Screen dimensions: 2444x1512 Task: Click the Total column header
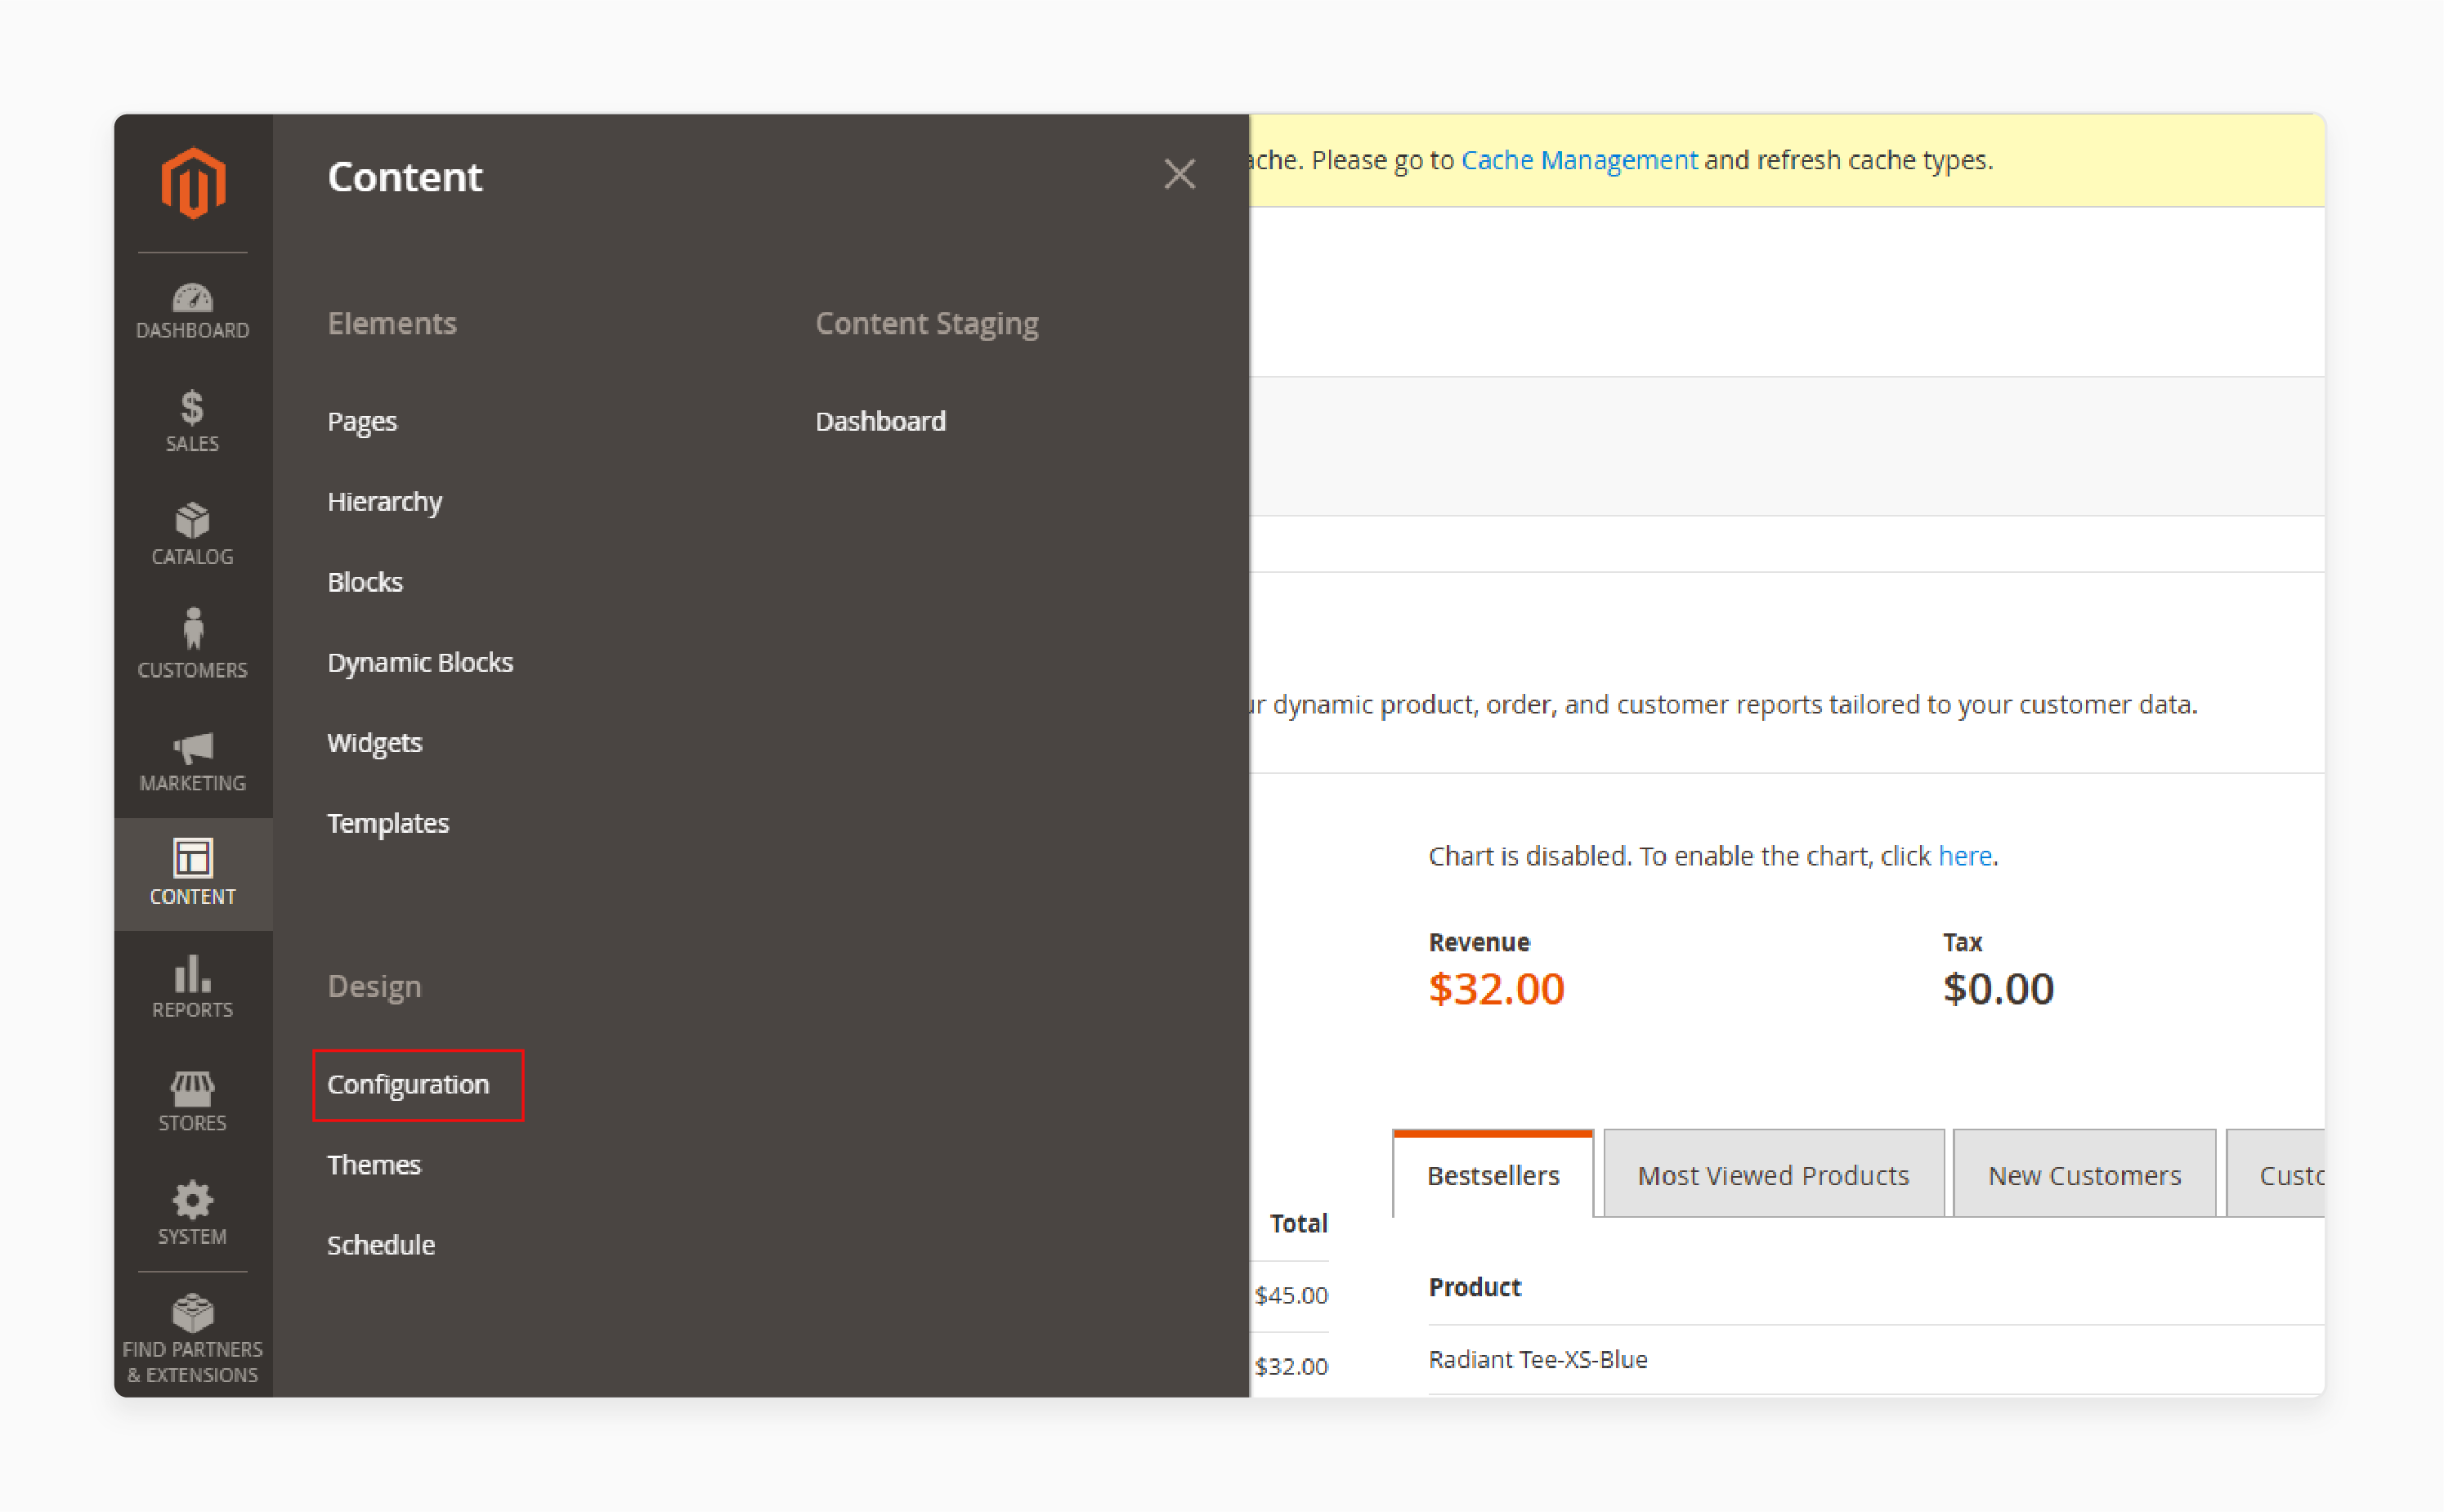(1299, 1223)
